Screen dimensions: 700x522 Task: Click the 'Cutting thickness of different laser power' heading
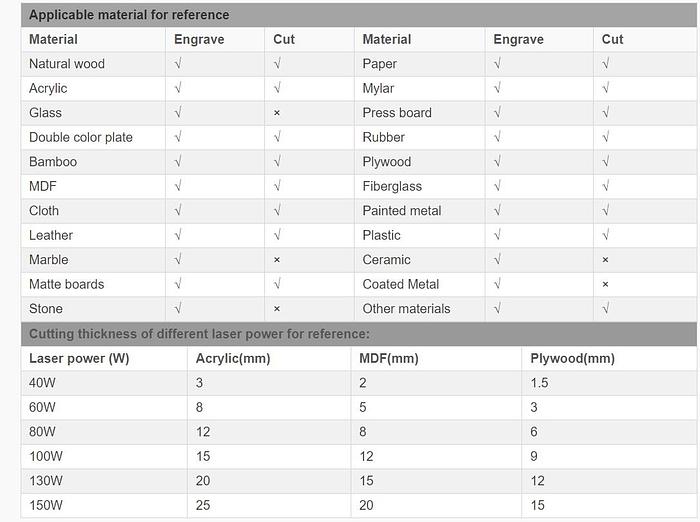[x=199, y=334]
